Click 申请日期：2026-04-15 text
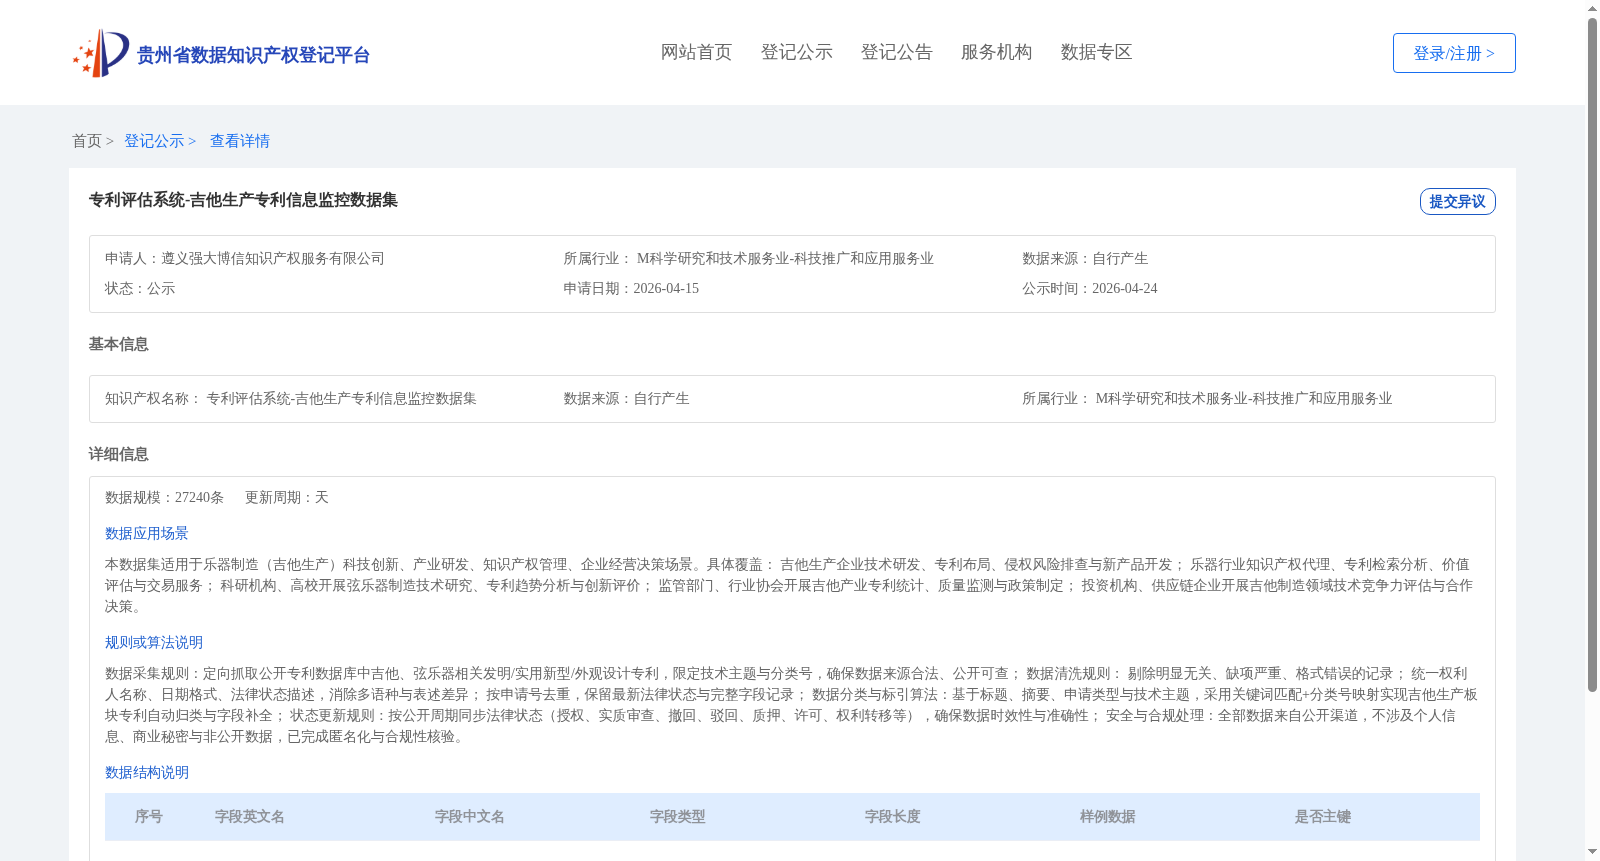This screenshot has width=1600, height=861. [x=631, y=288]
